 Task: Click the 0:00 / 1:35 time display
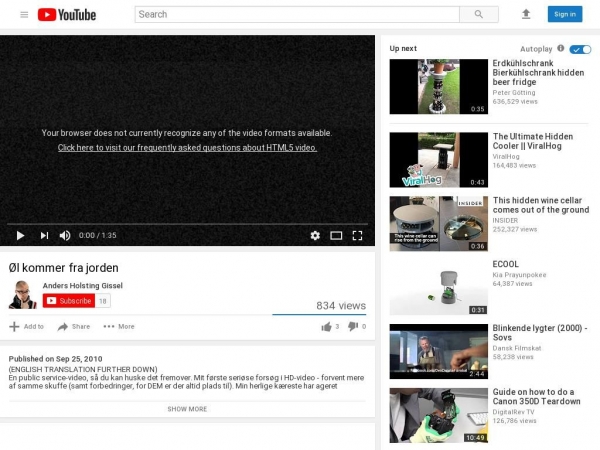(x=98, y=235)
